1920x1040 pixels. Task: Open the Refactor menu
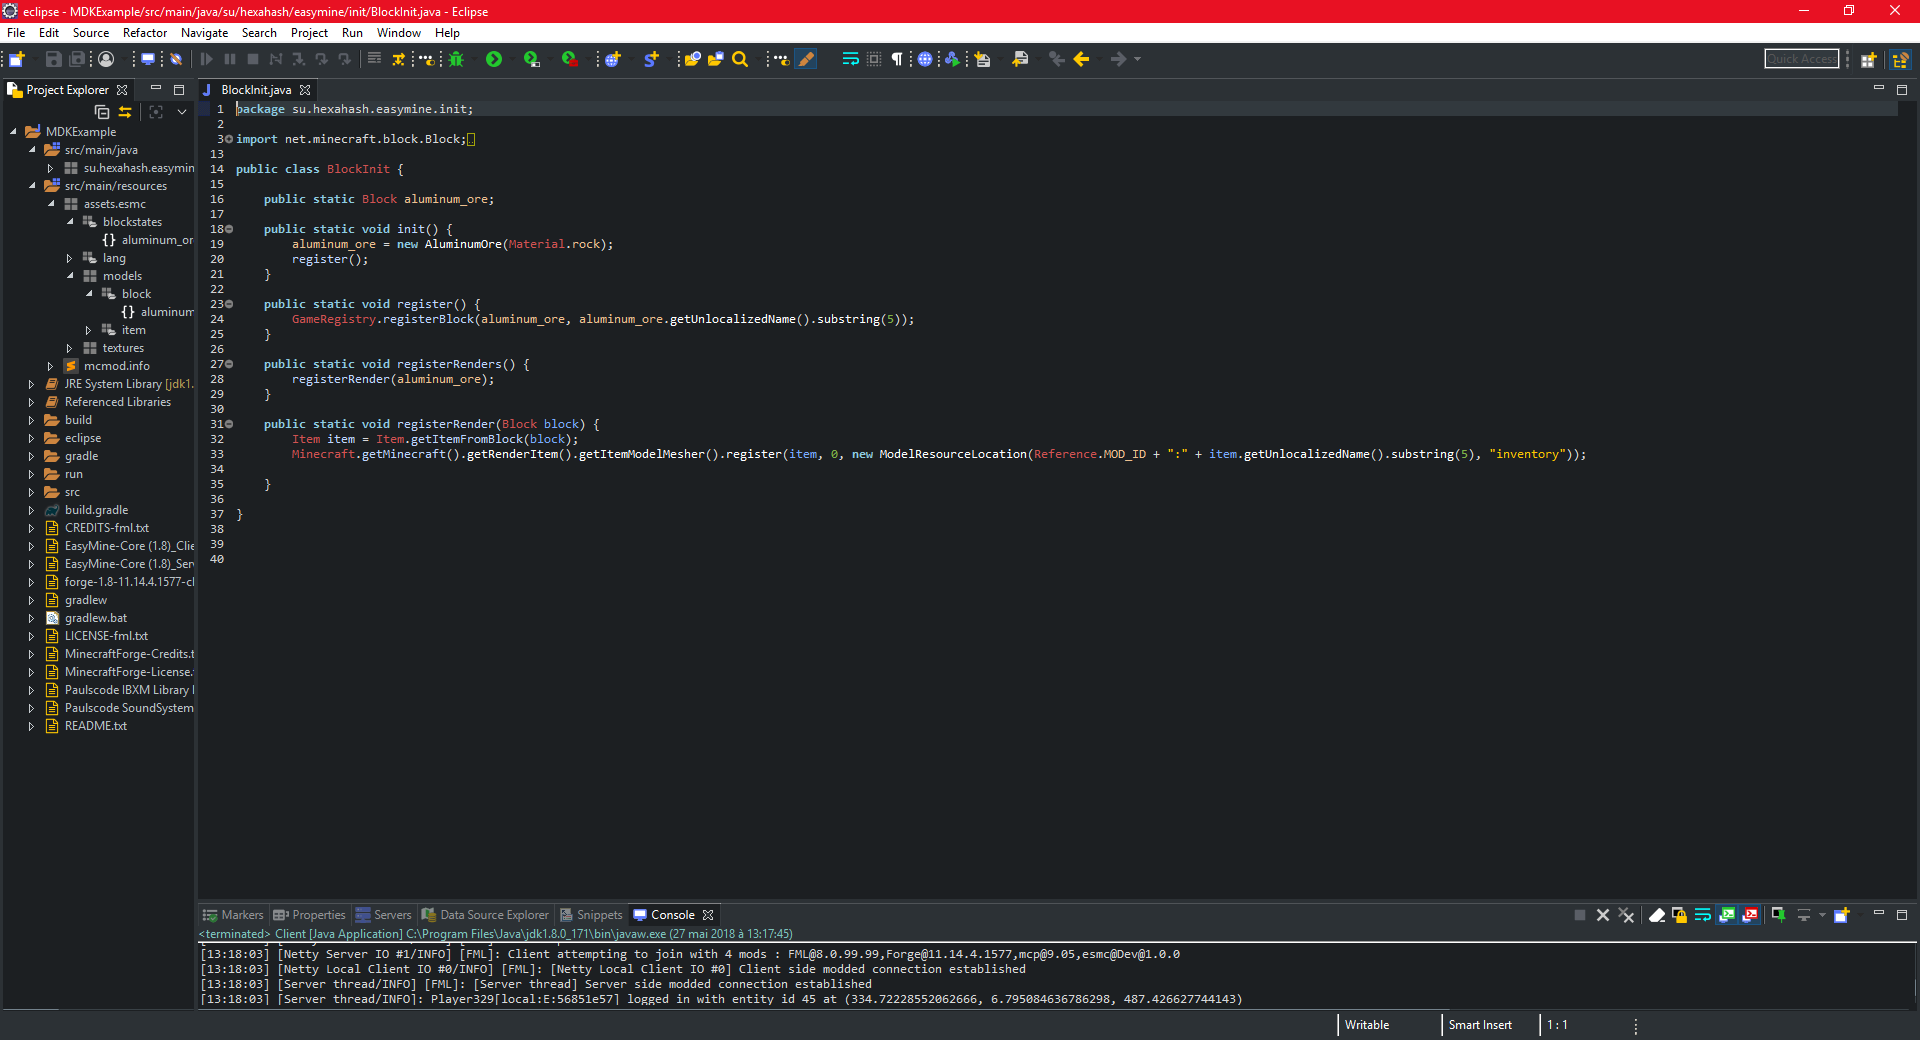click(x=145, y=33)
